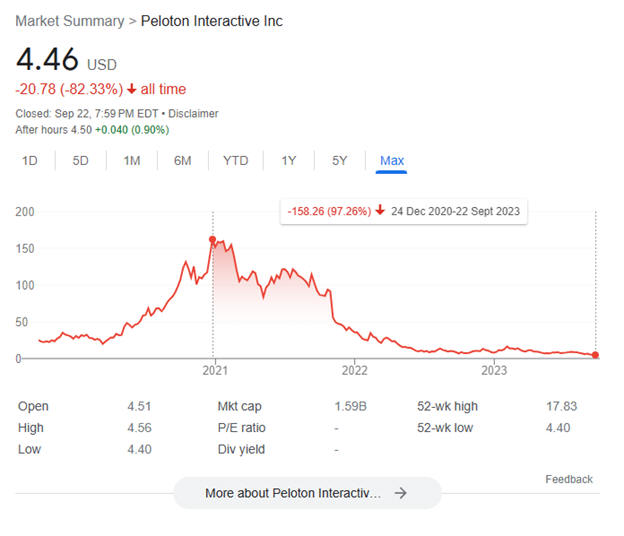This screenshot has height=536, width=624.
Task: Switch to the 5D chart range
Action: coord(81,160)
